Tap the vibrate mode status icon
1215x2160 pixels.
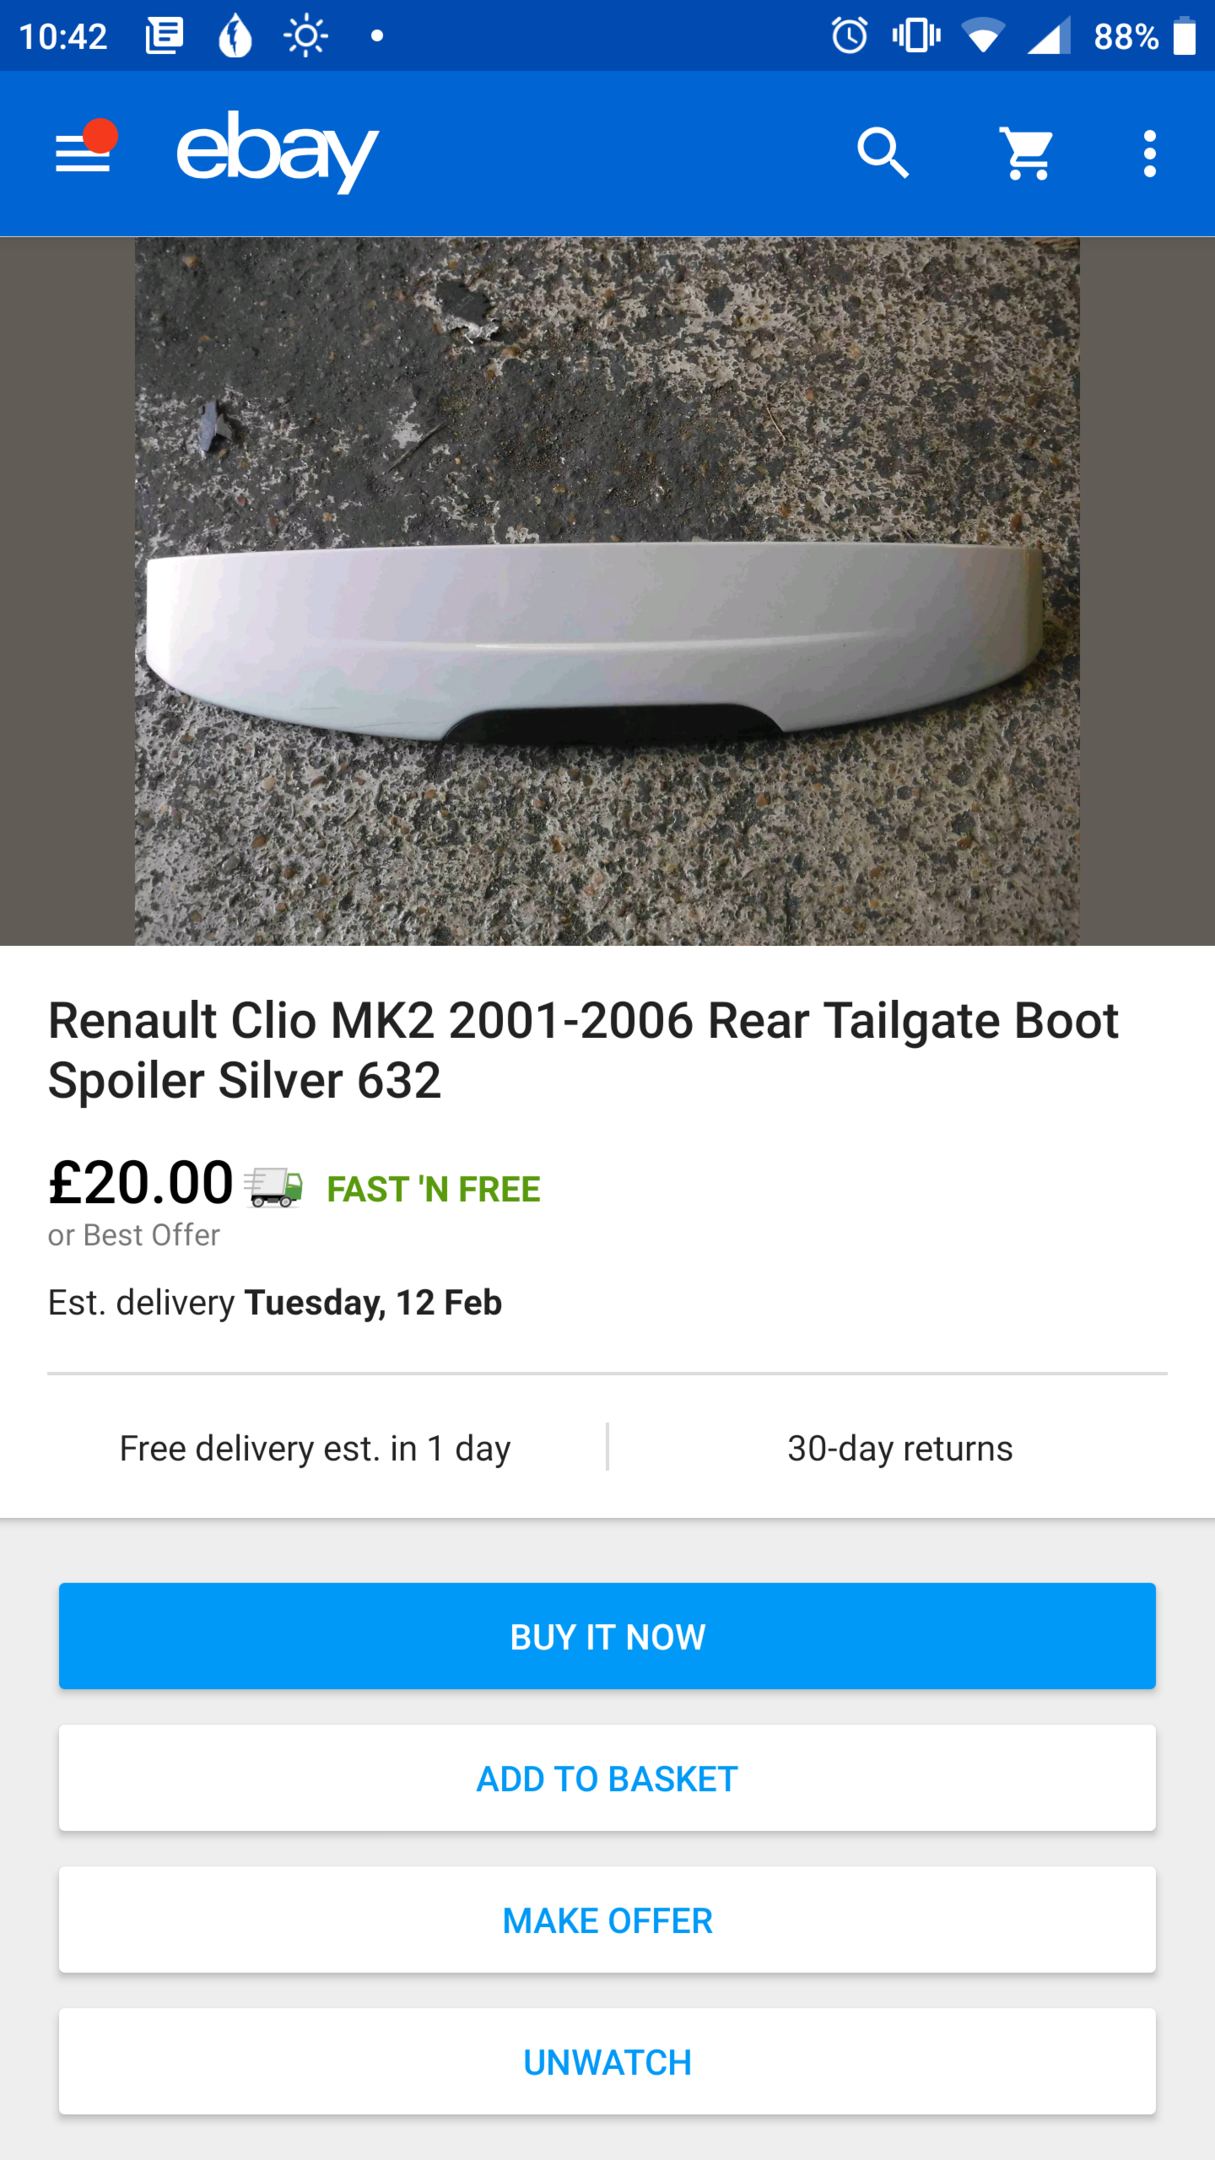click(x=915, y=36)
